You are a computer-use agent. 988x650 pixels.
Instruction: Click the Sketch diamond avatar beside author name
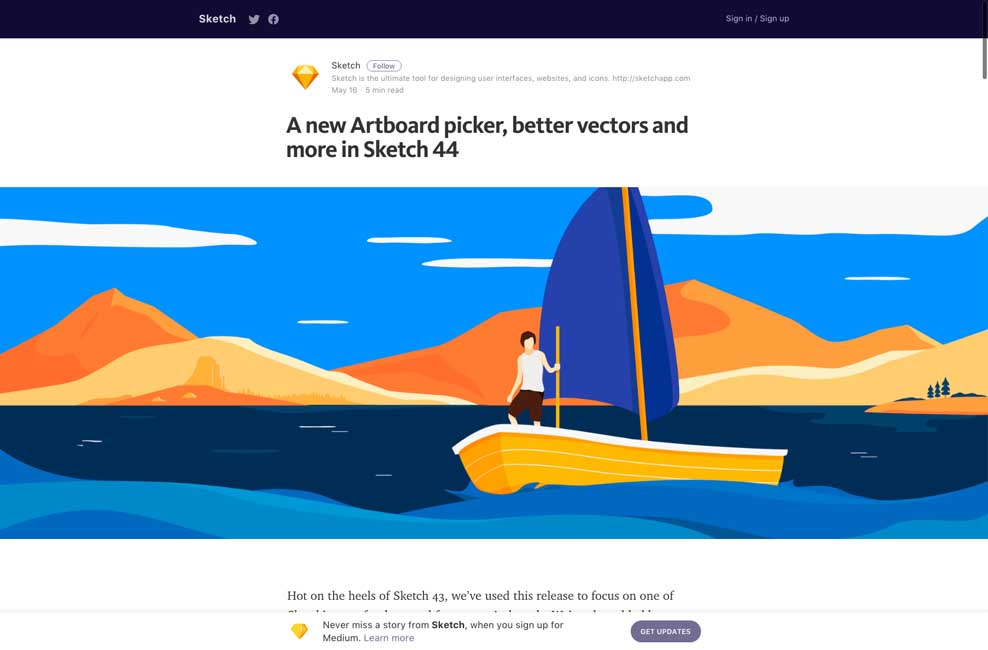[x=306, y=77]
